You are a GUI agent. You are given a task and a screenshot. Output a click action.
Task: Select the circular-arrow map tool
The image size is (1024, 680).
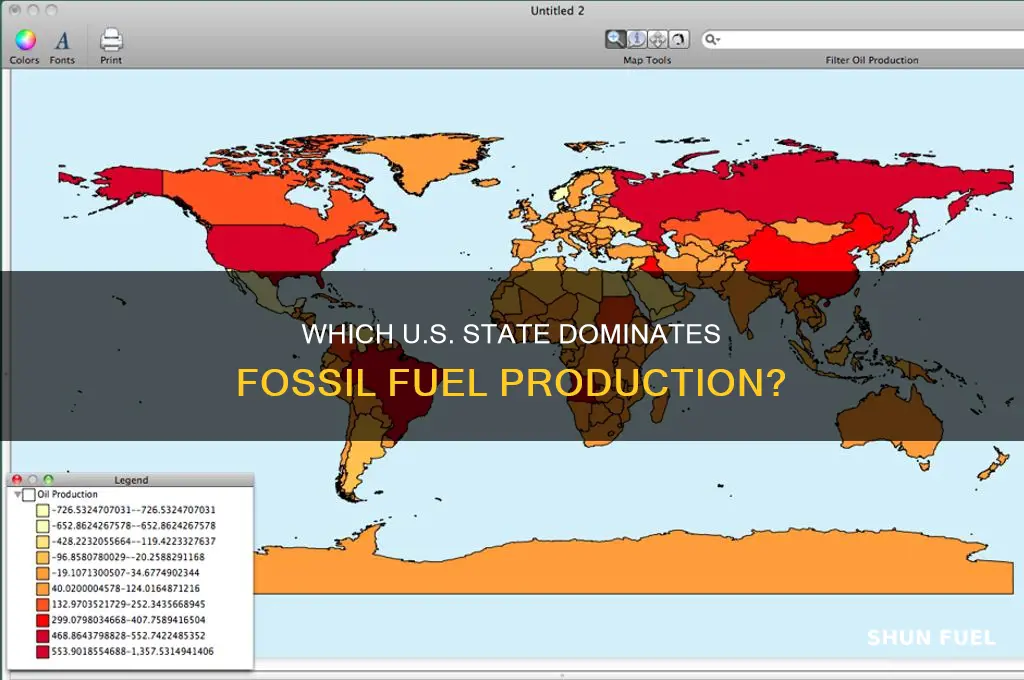coord(679,39)
